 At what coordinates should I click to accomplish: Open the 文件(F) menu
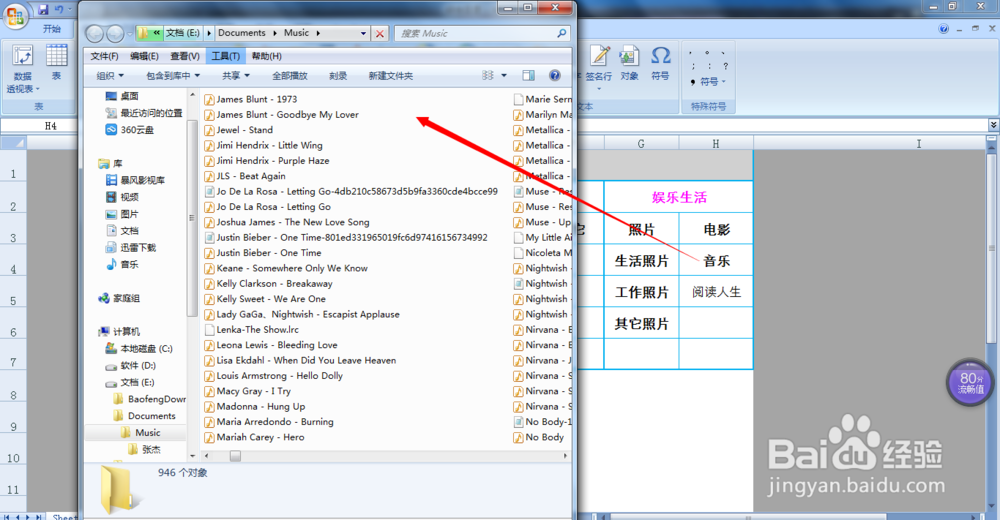pyautogui.click(x=104, y=56)
